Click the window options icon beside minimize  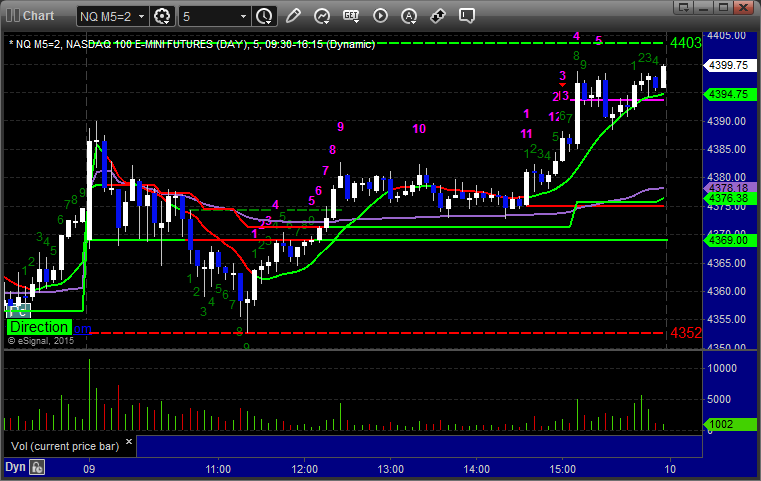684,7
